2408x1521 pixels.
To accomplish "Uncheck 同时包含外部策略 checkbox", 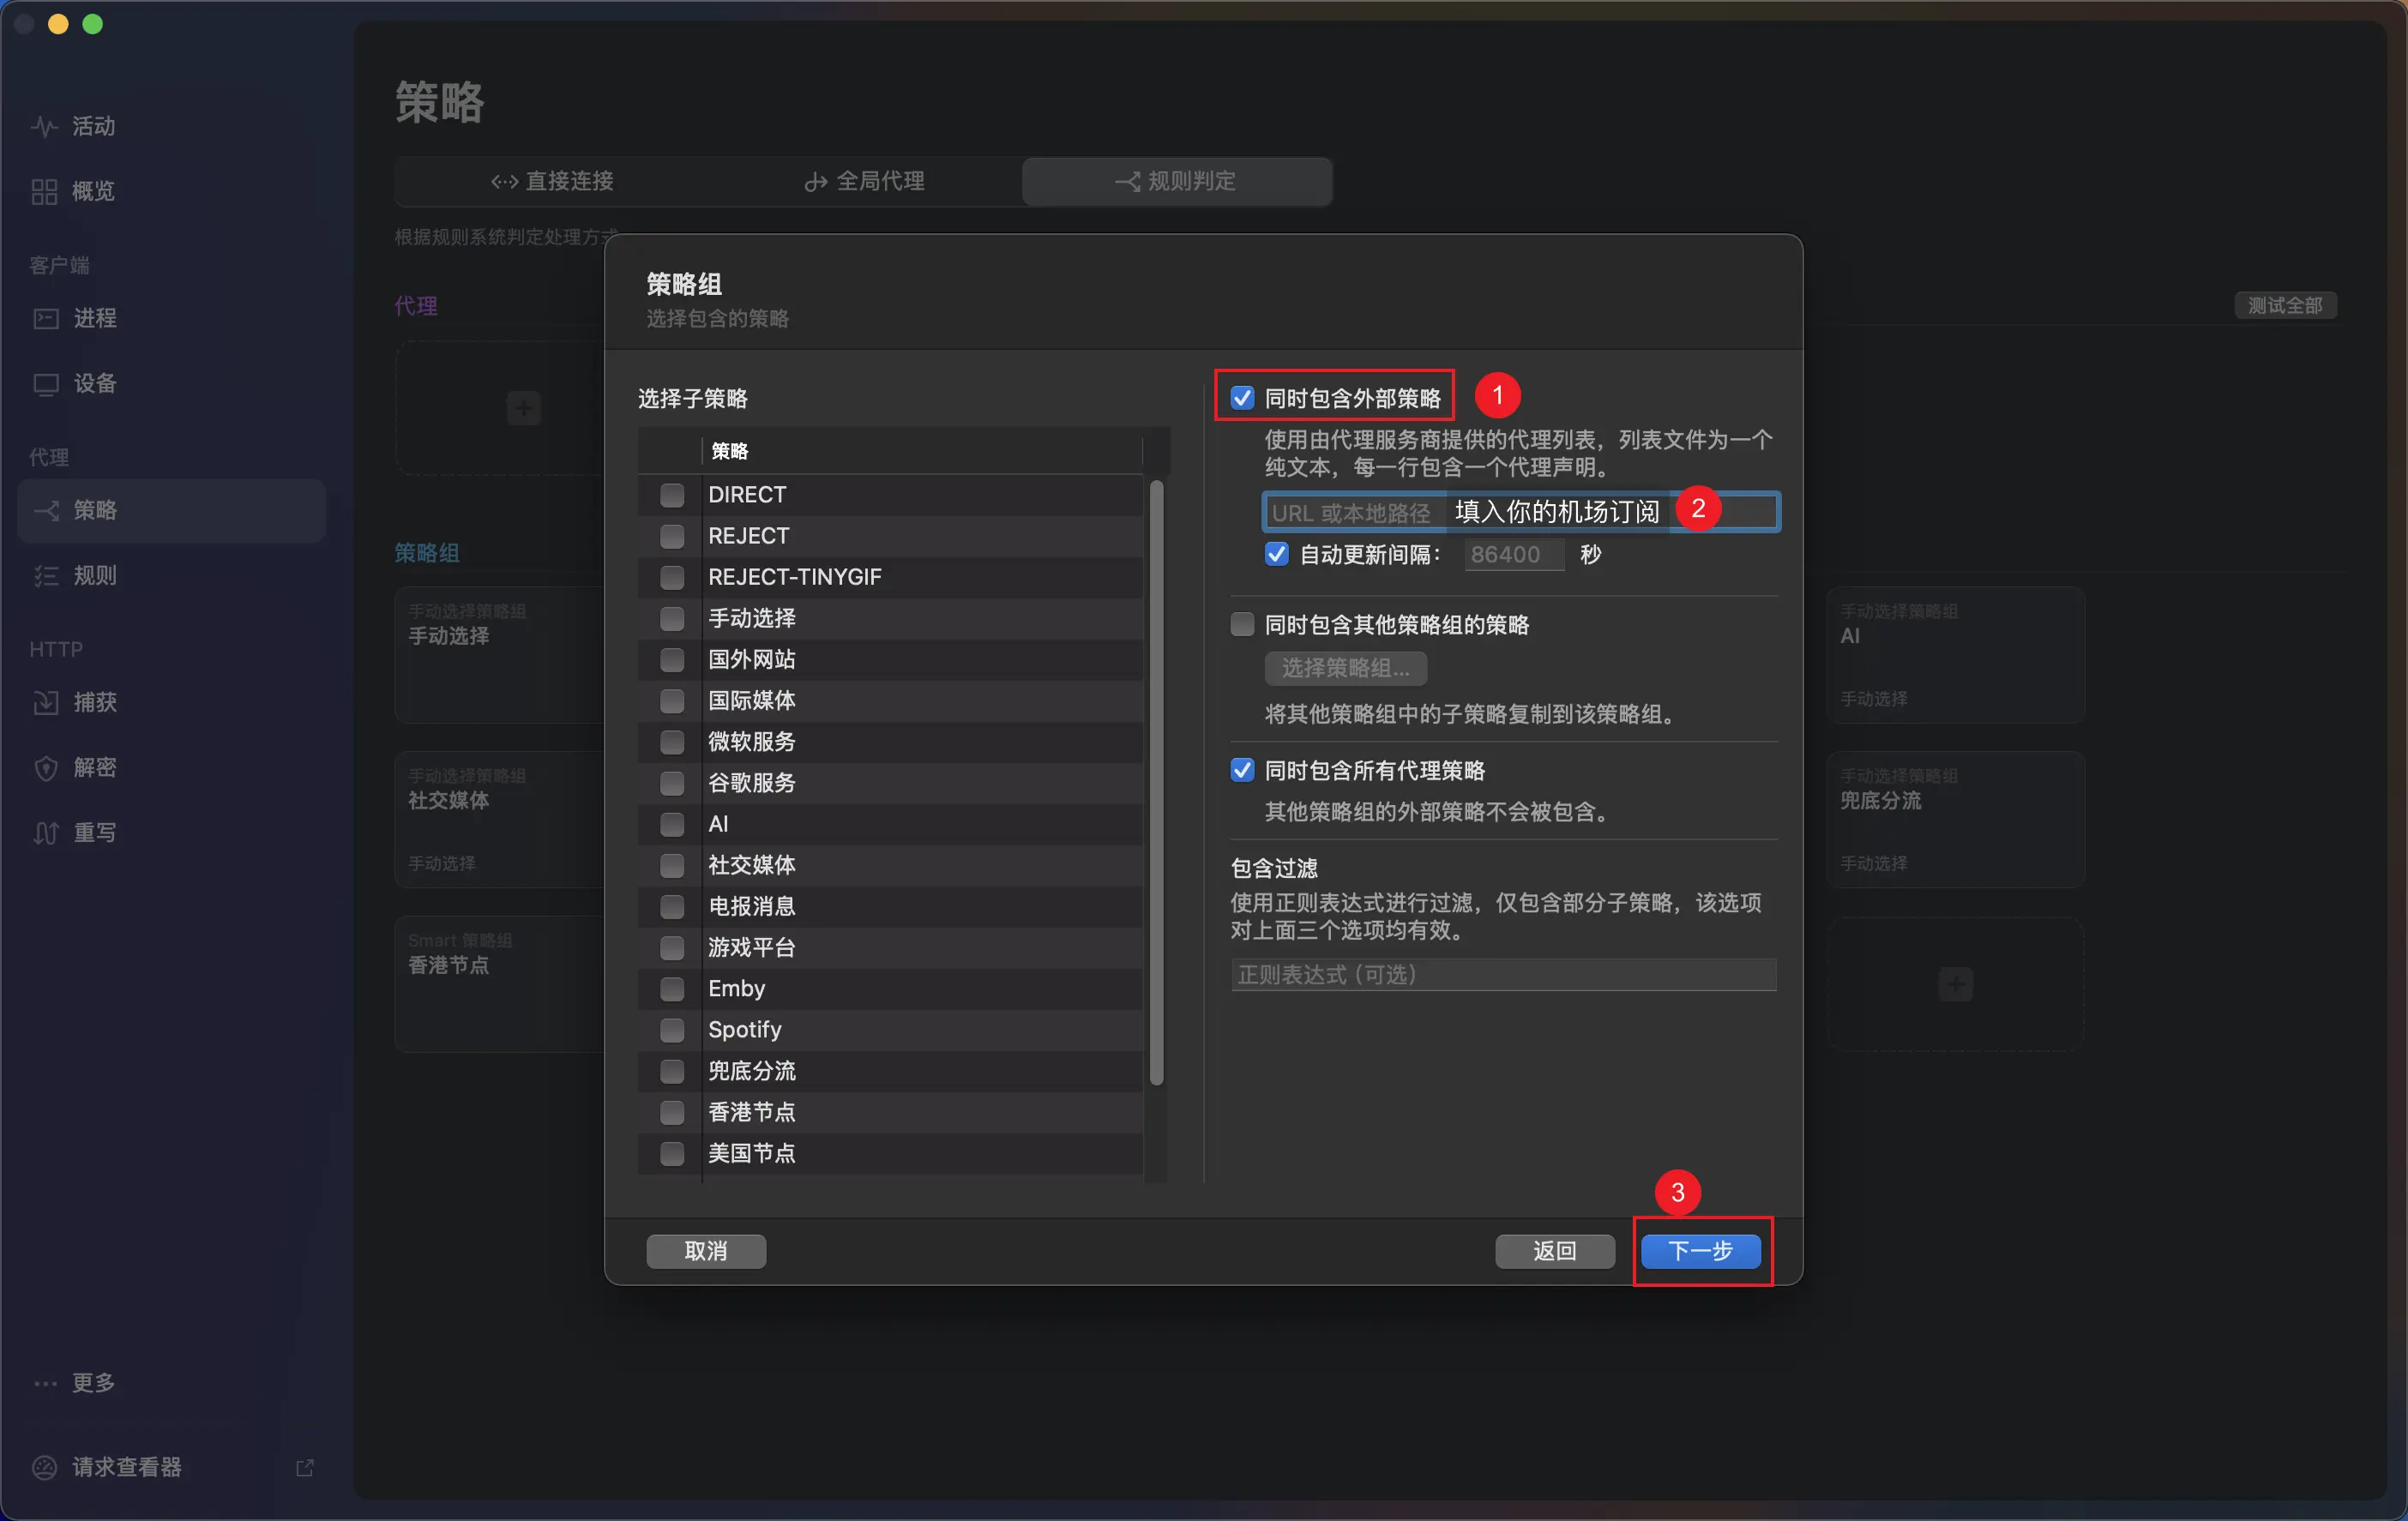I will point(1242,398).
